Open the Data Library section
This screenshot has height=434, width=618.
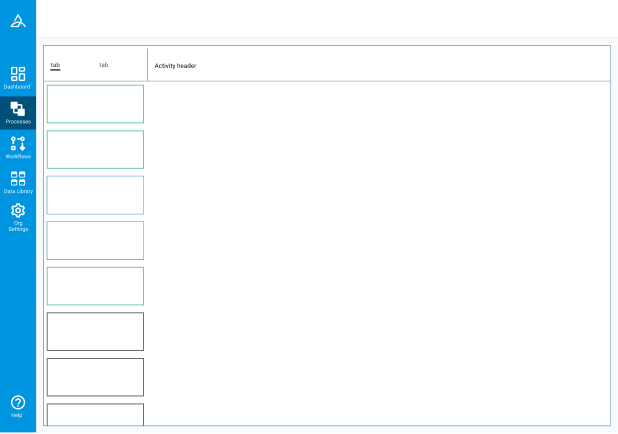point(18,182)
